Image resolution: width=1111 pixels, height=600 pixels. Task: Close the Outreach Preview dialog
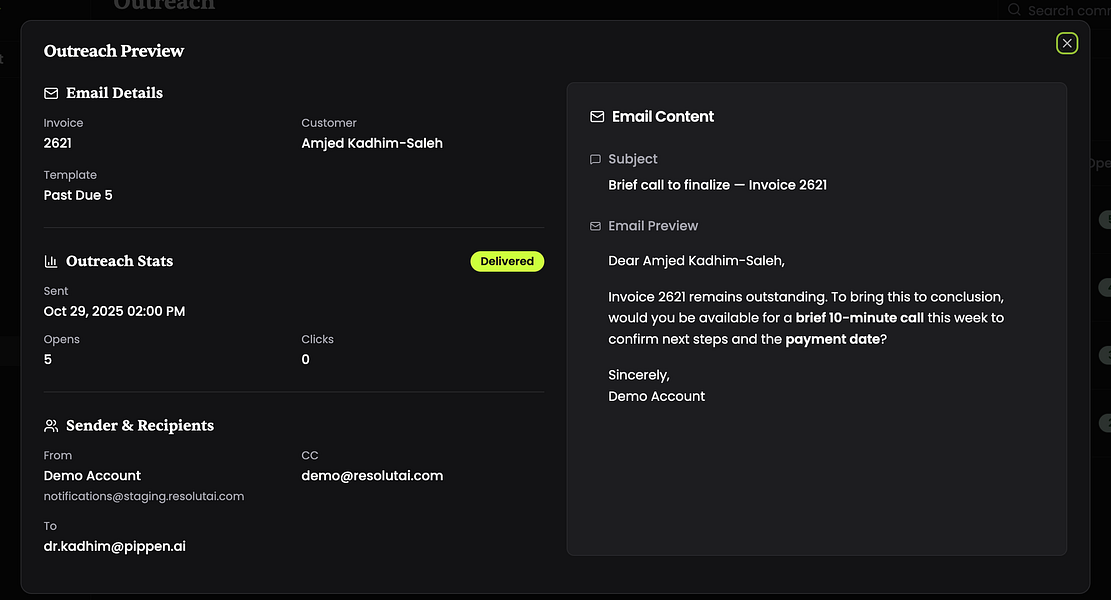(x=1067, y=43)
